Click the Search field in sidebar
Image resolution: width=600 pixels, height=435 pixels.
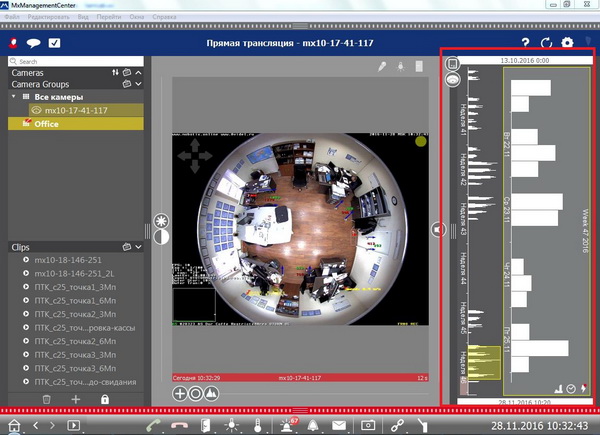pyautogui.click(x=76, y=61)
